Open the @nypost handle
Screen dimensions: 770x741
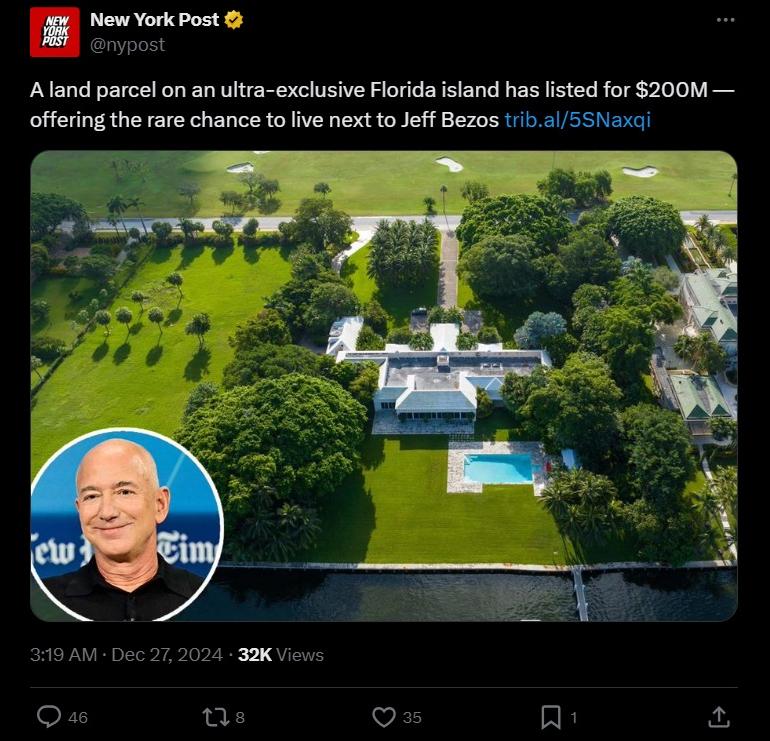(x=127, y=45)
